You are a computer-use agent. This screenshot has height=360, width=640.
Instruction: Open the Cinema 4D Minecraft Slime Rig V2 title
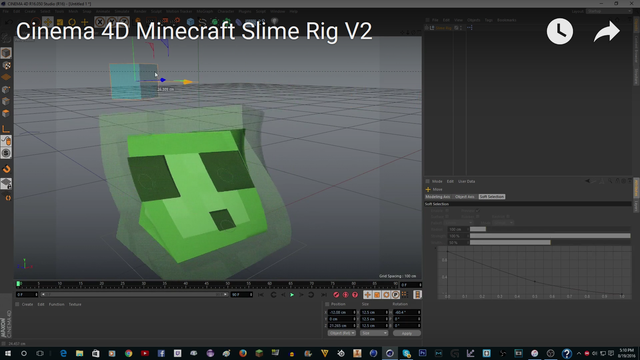pyautogui.click(x=194, y=31)
